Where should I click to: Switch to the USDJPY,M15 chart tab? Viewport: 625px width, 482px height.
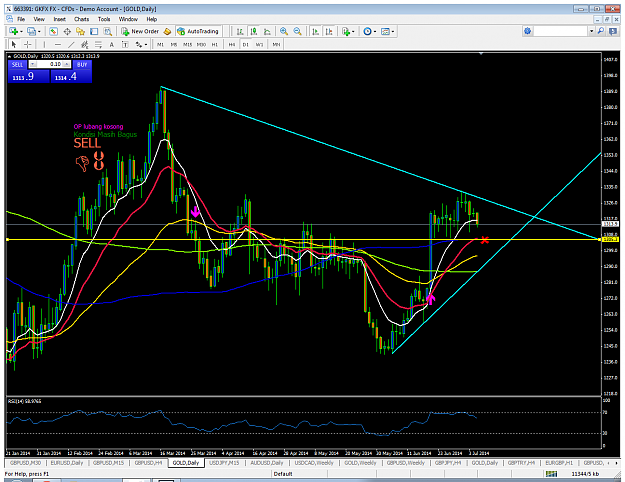(x=224, y=463)
